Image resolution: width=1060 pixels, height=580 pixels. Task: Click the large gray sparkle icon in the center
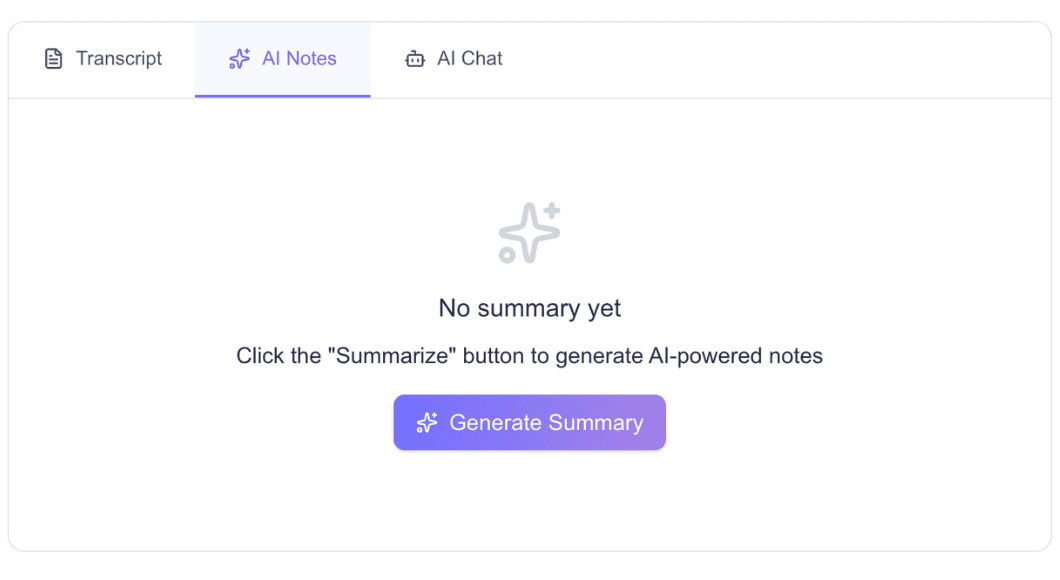pyautogui.click(x=529, y=233)
